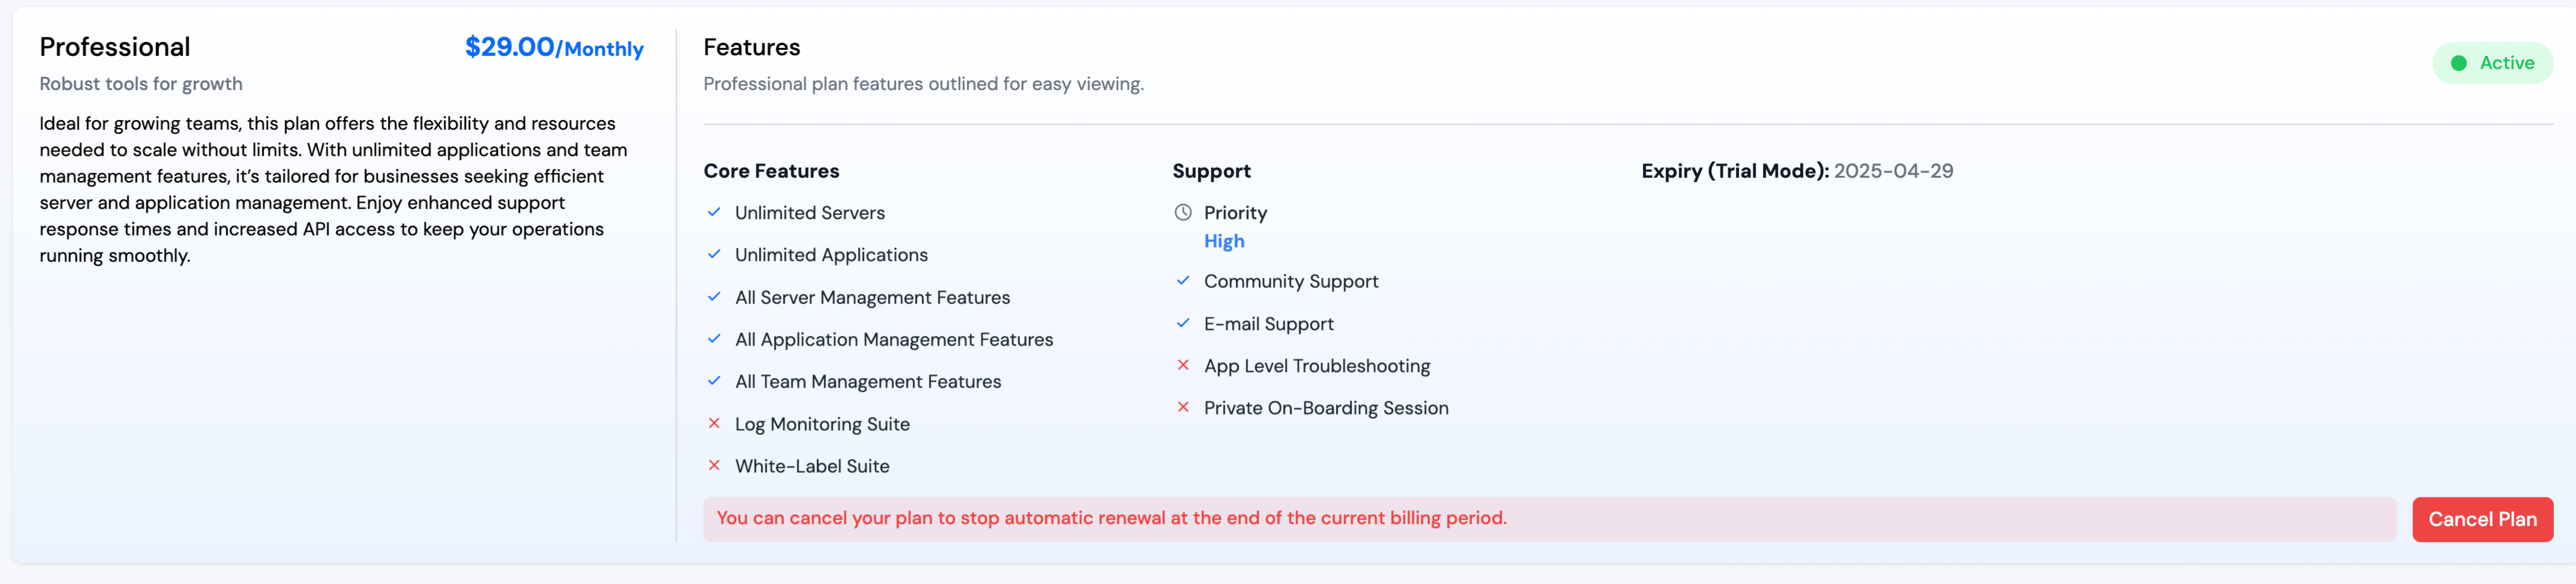Viewport: 2576px width, 584px height.
Task: Click the Core Features heading
Action: pos(771,171)
